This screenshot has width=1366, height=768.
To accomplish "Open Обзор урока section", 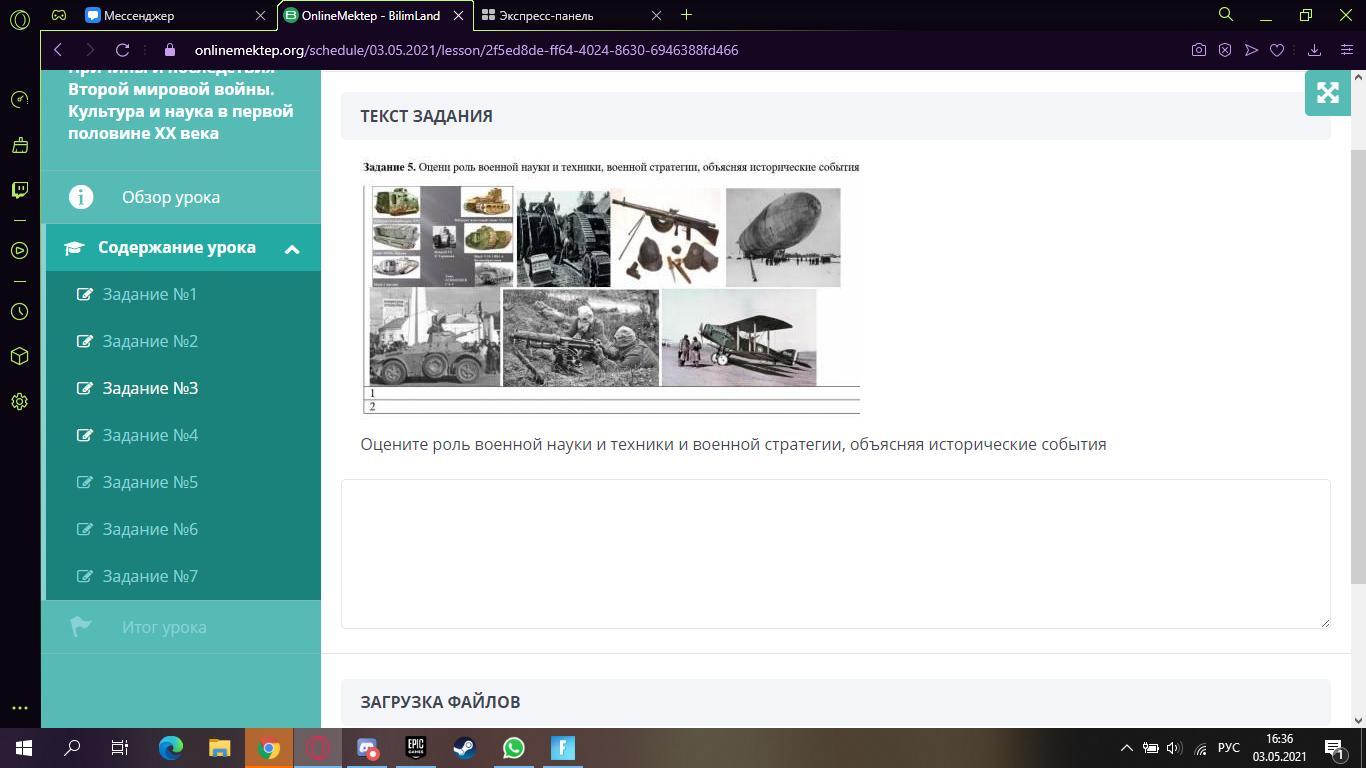I will [x=181, y=197].
